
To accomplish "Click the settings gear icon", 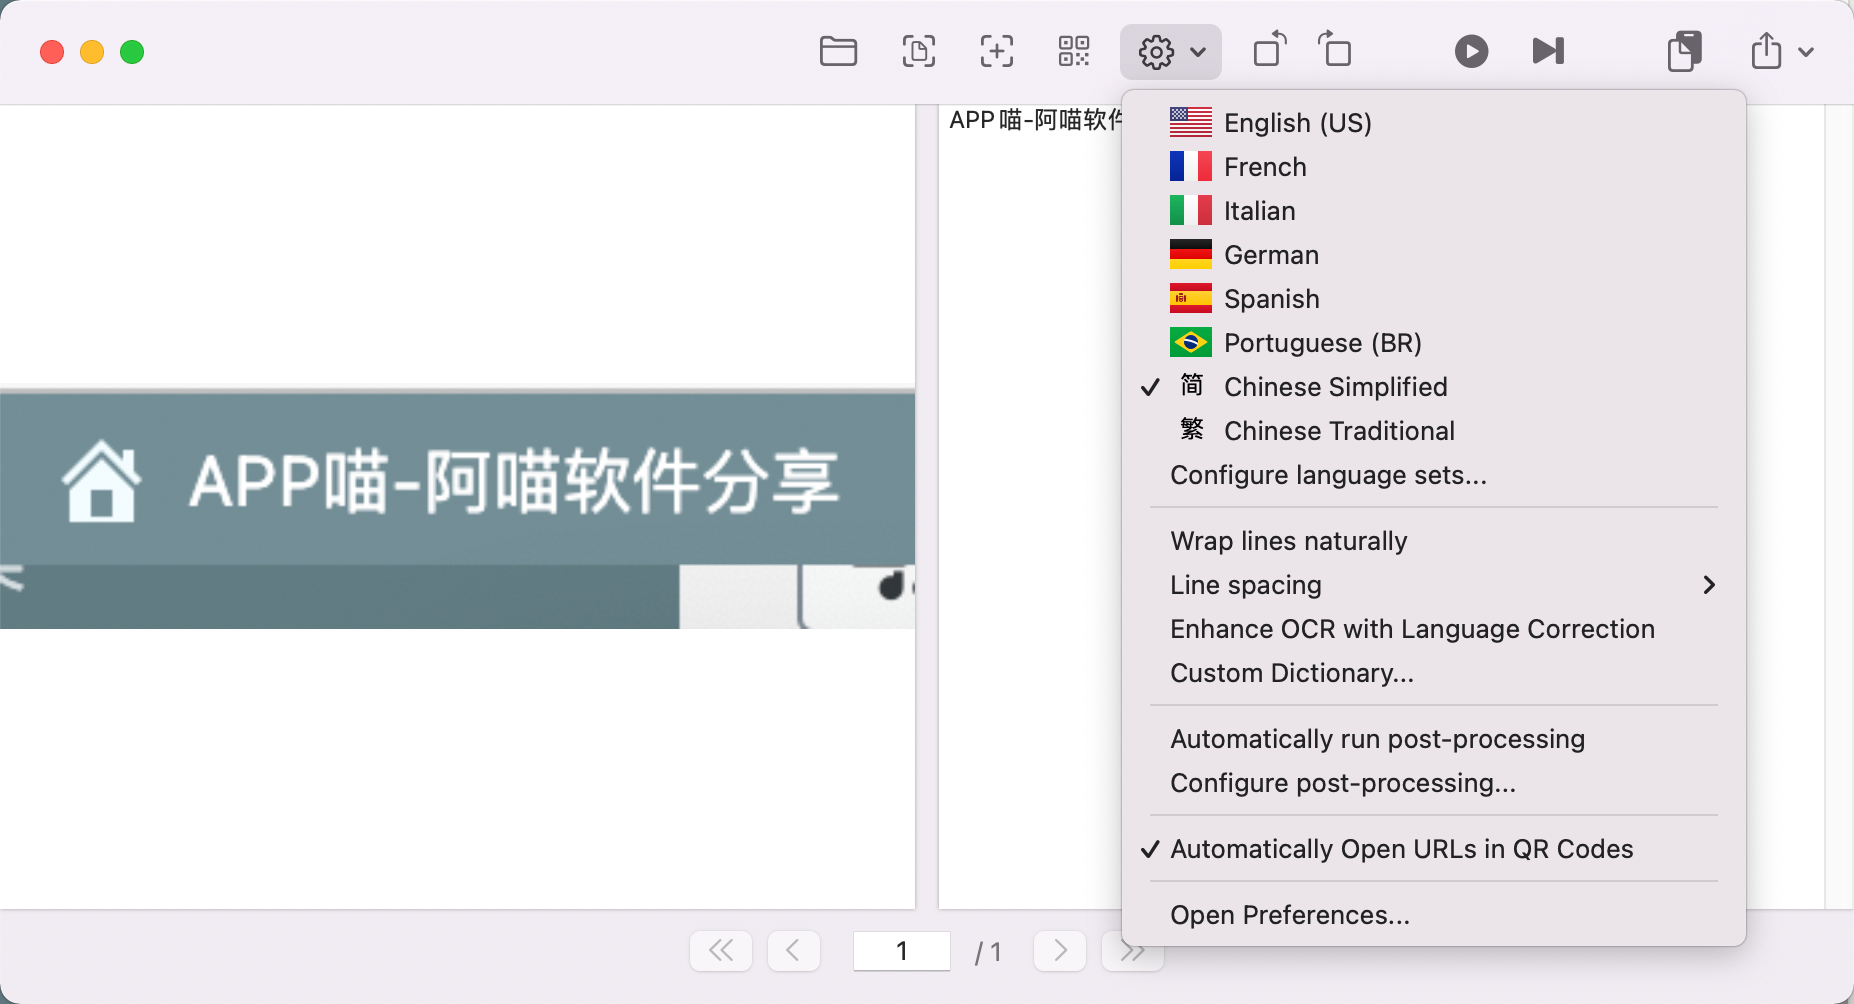I will click(1156, 52).
